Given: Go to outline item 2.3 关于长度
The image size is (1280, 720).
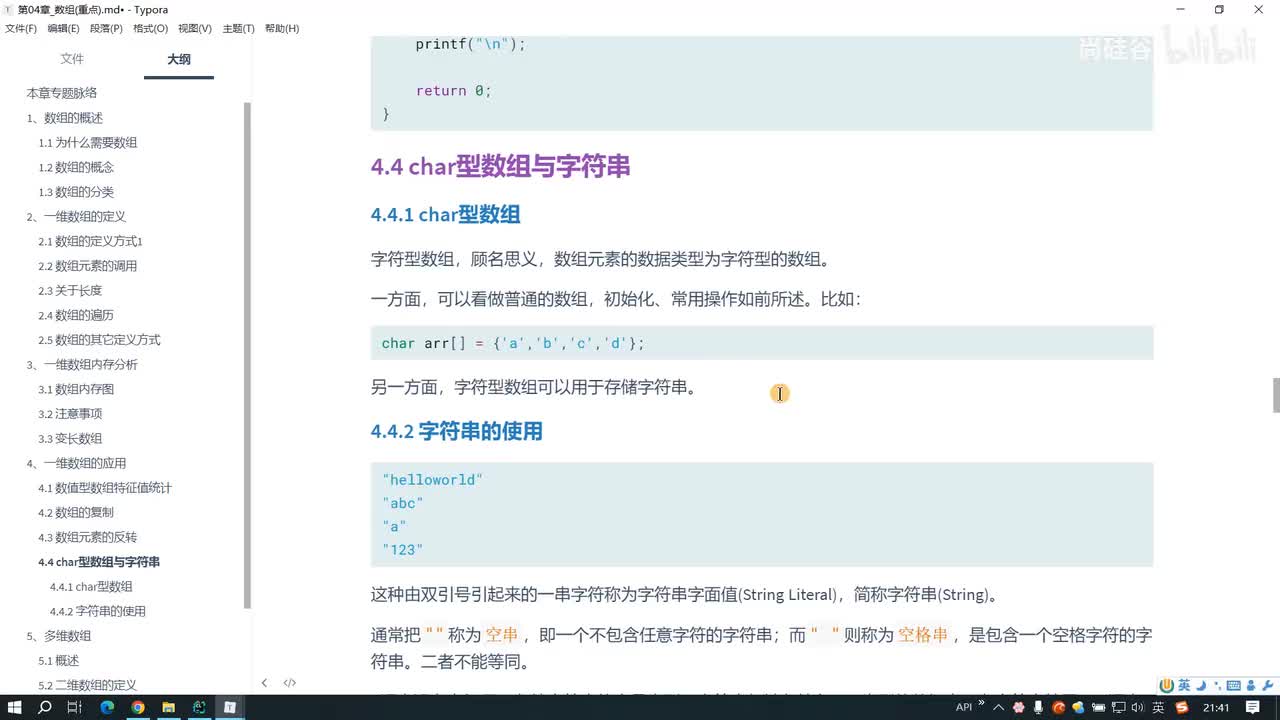Looking at the screenshot, I should 70,290.
